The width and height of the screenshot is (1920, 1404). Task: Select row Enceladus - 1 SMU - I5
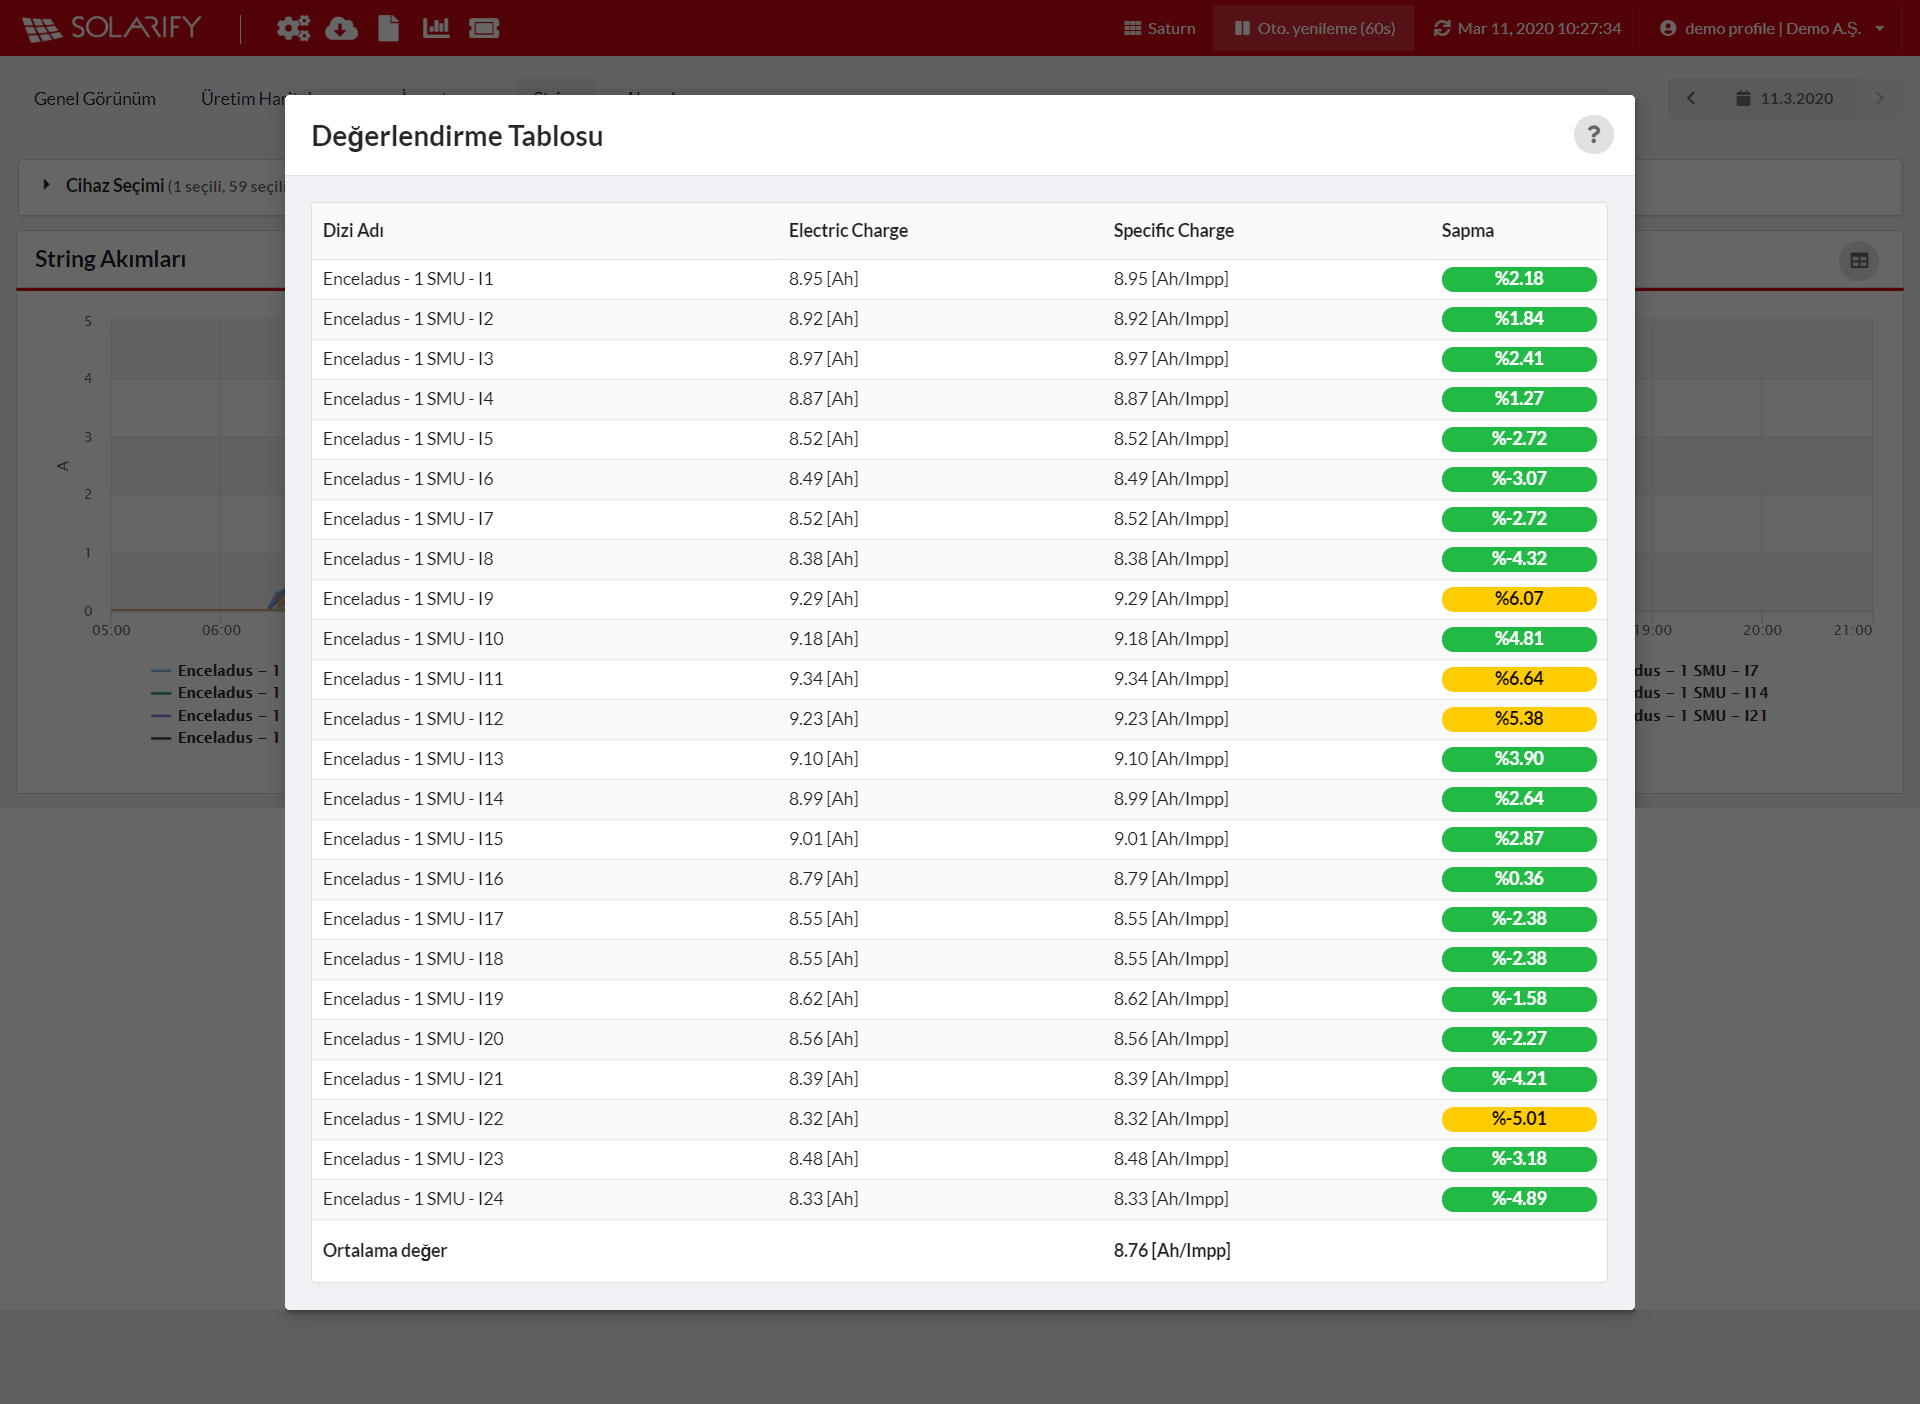[959, 439]
